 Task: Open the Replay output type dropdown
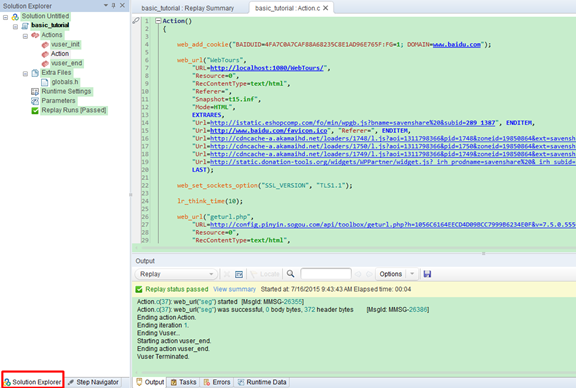(176, 274)
